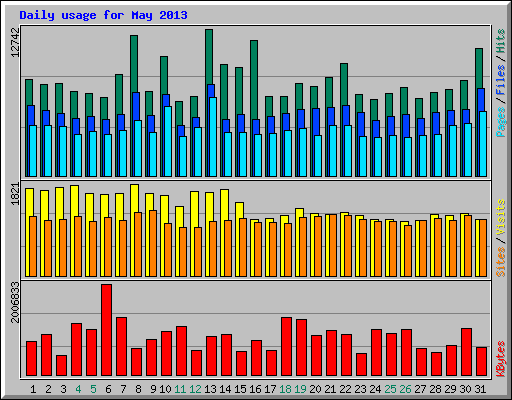Click the Pages / Files / Hits legend label

point(500,83)
